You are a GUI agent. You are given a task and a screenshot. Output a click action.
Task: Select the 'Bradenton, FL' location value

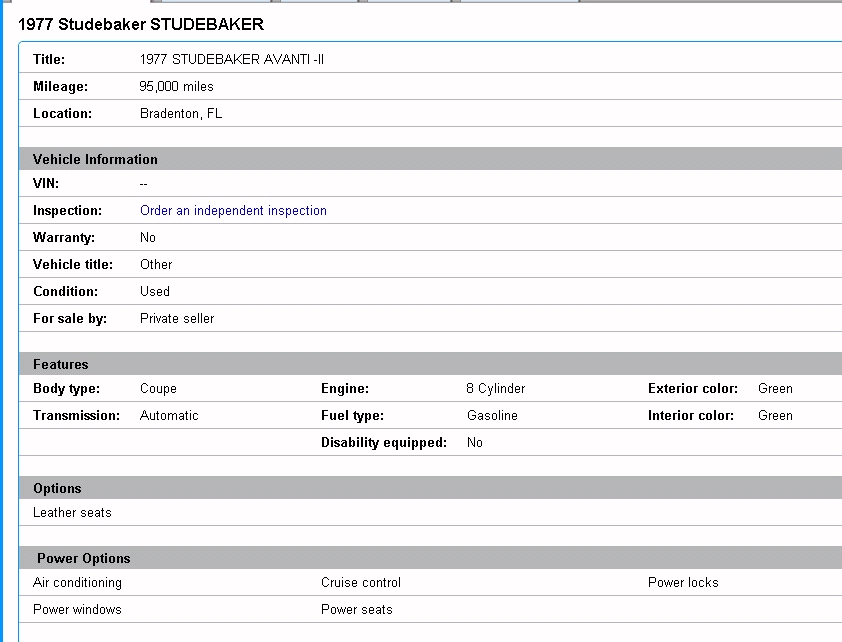pos(181,113)
